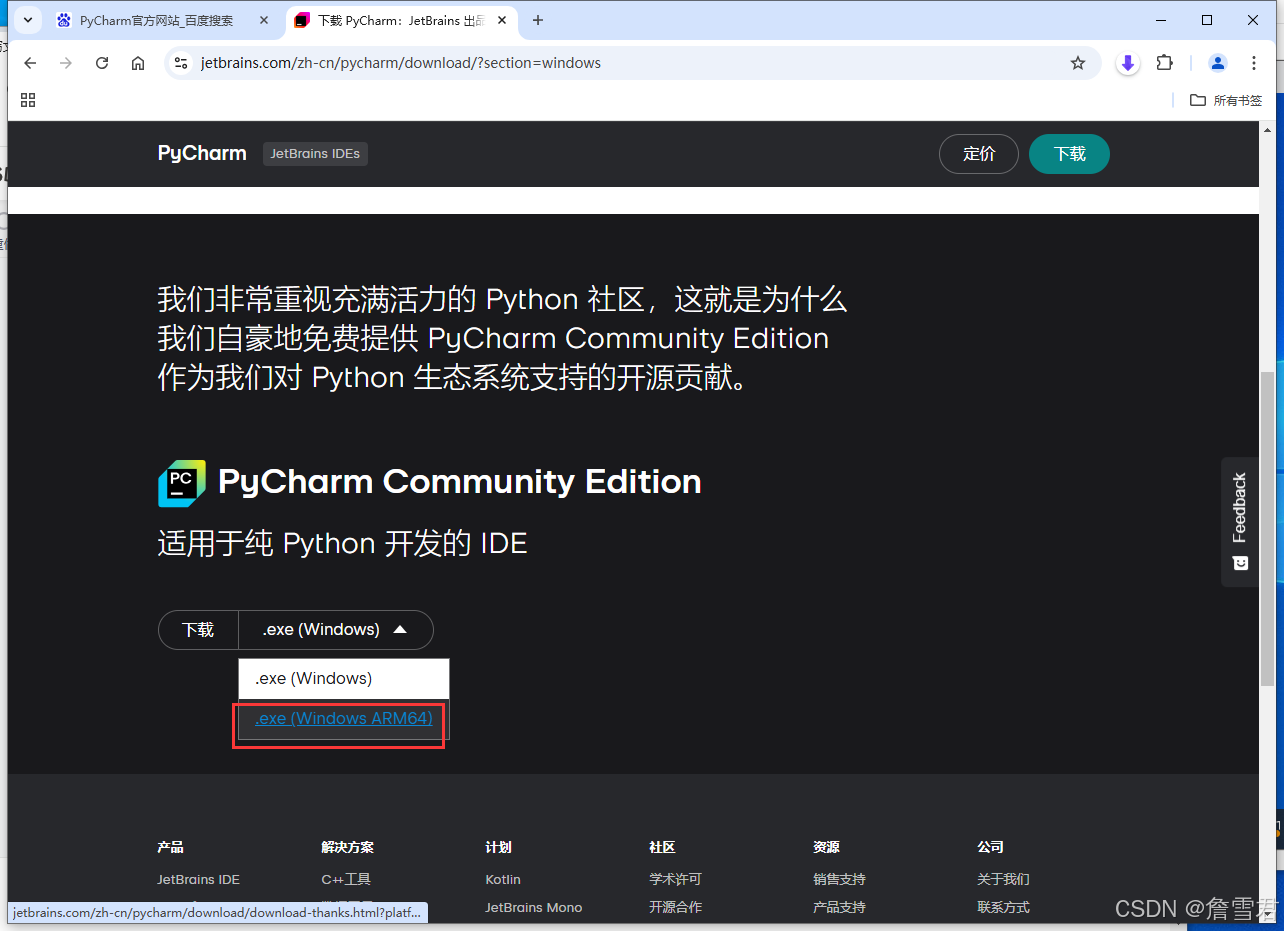Bookmark this page with the star icon
The width and height of the screenshot is (1284, 931).
click(1078, 63)
